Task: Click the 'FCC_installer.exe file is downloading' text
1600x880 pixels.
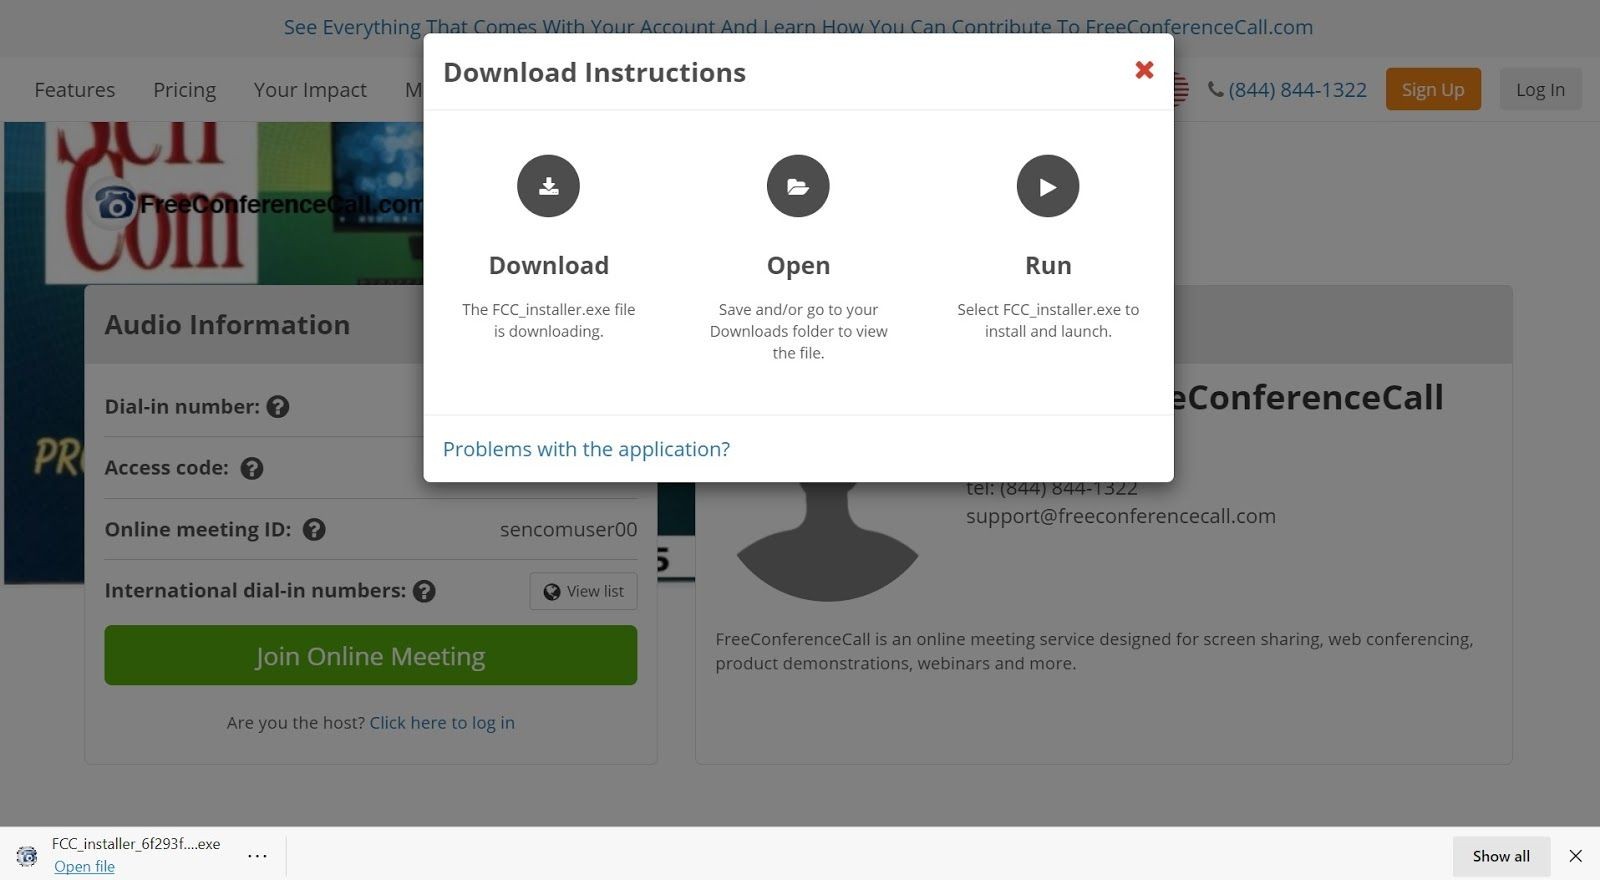Action: coord(548,320)
